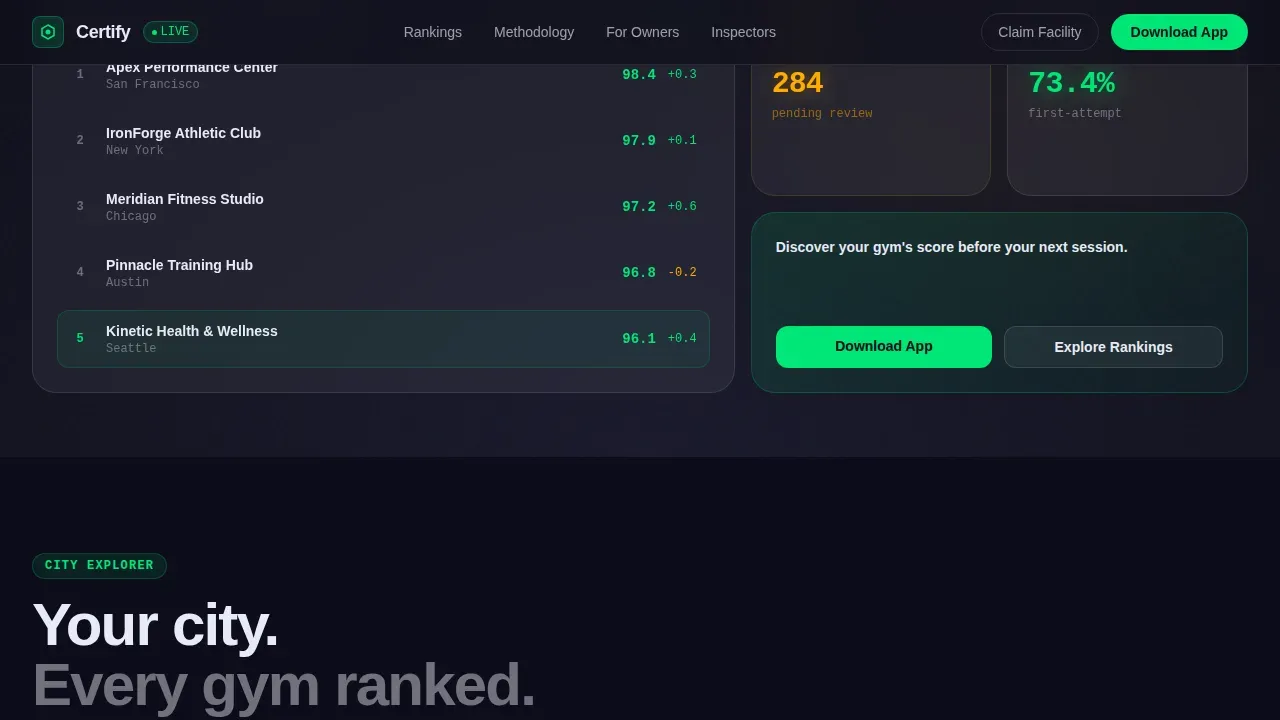Click the Explore Rankings button
The width and height of the screenshot is (1280, 720).
click(x=1113, y=347)
